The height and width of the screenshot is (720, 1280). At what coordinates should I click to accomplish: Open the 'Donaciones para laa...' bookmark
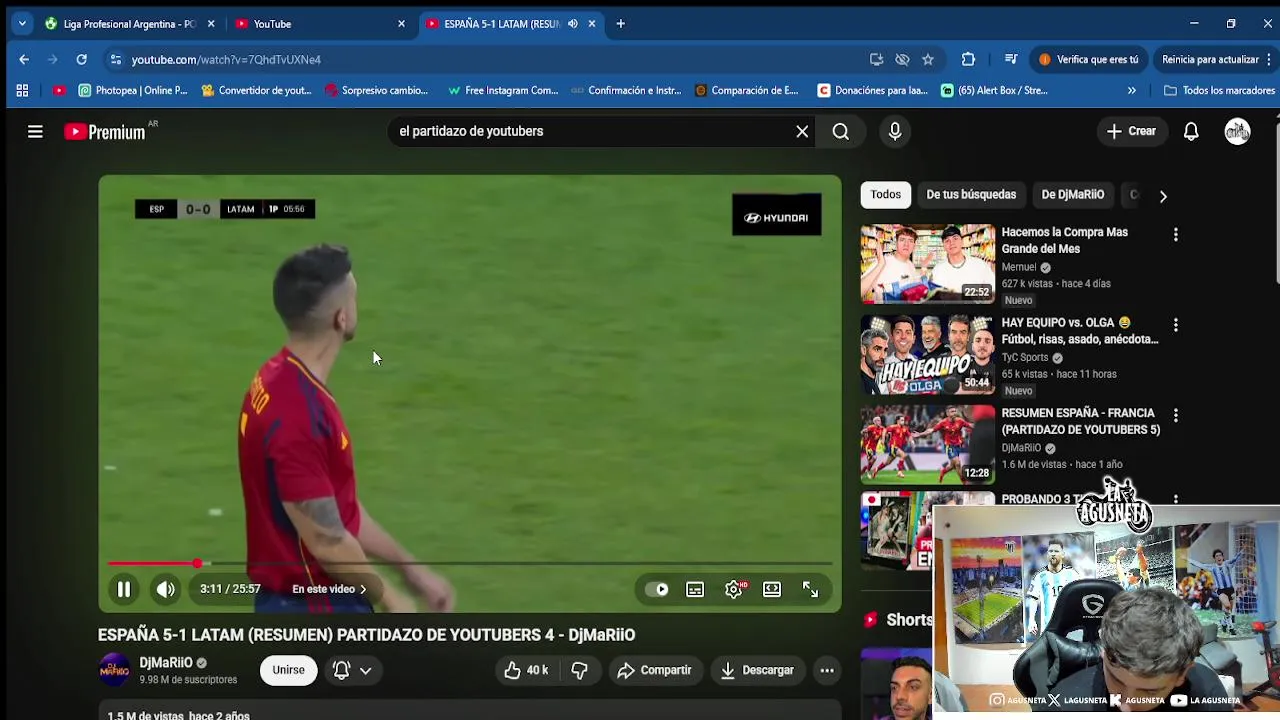click(872, 90)
